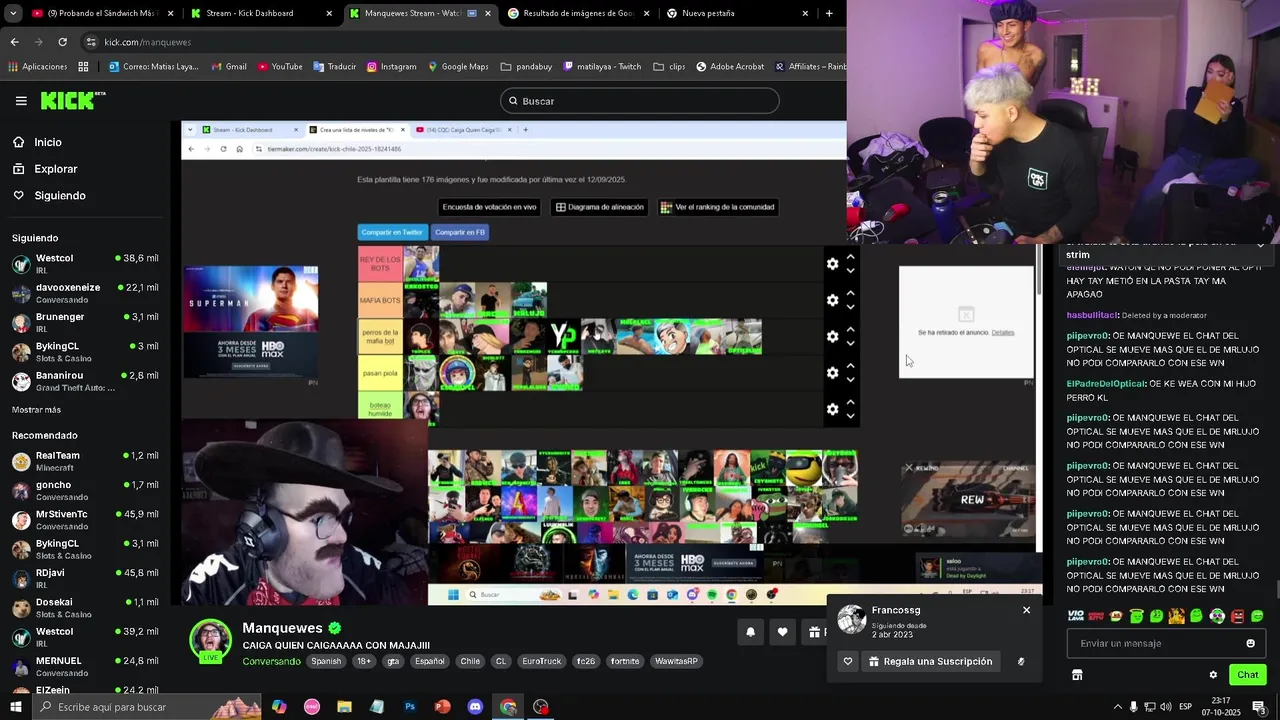1280x720 pixels.
Task: Open emoji picker in chat input
Action: pos(1250,643)
